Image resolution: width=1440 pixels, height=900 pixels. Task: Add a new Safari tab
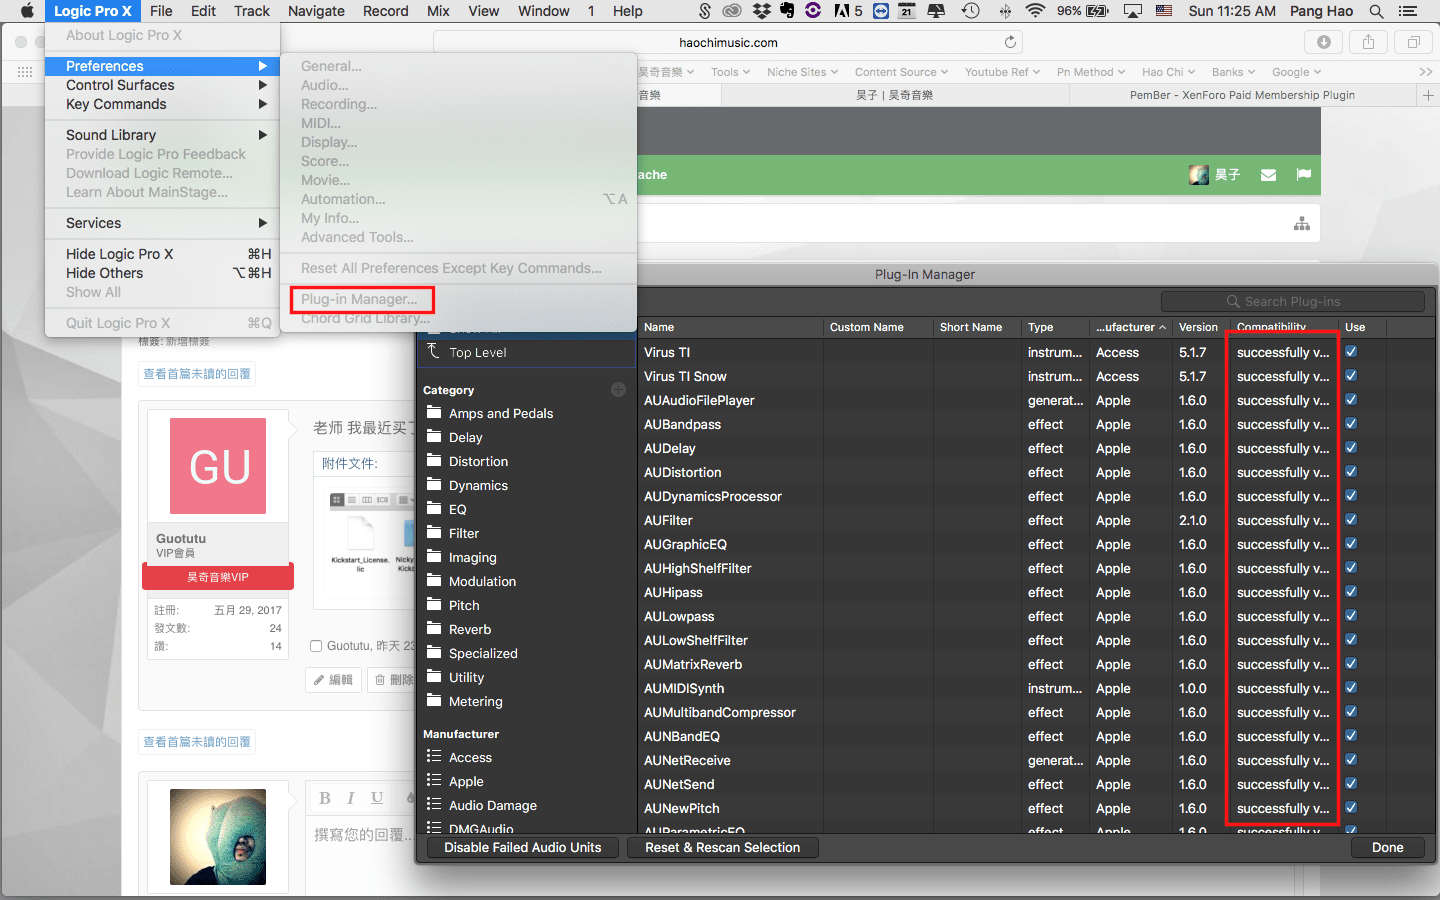[1428, 95]
